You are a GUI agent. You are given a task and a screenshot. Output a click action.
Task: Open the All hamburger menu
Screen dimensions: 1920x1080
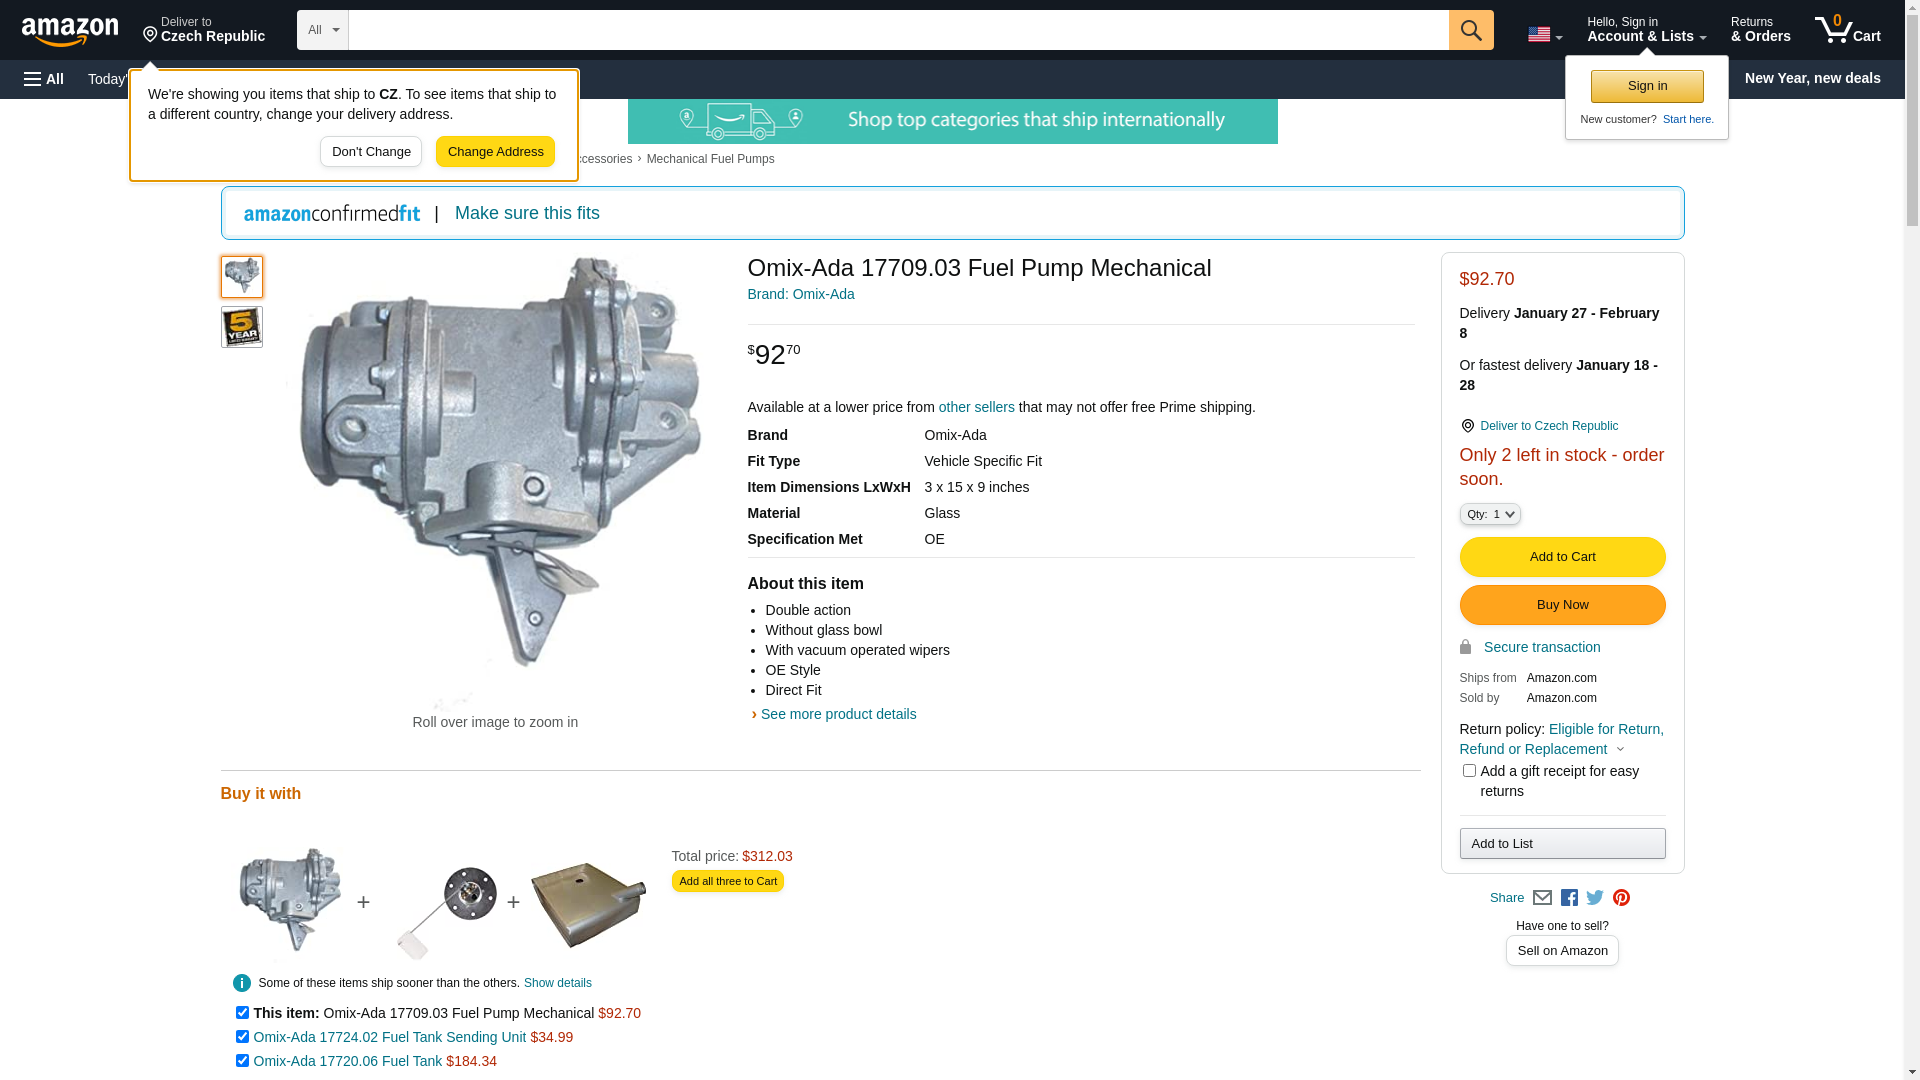[44, 79]
